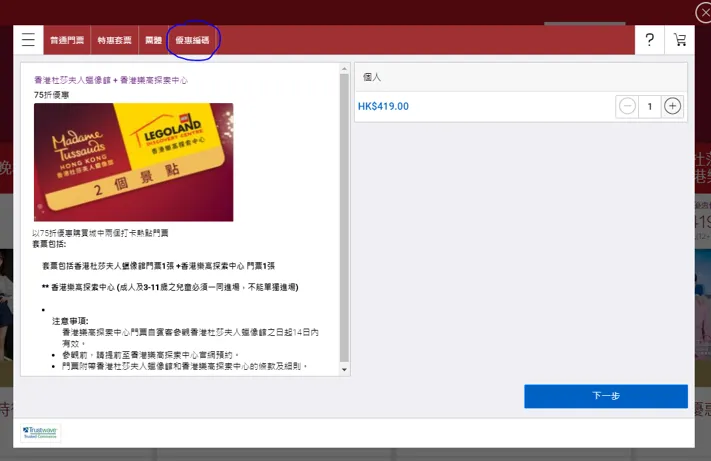The width and height of the screenshot is (711, 461).
Task: Click the Madame Tussauds Legoland combo image
Action: [x=134, y=162]
